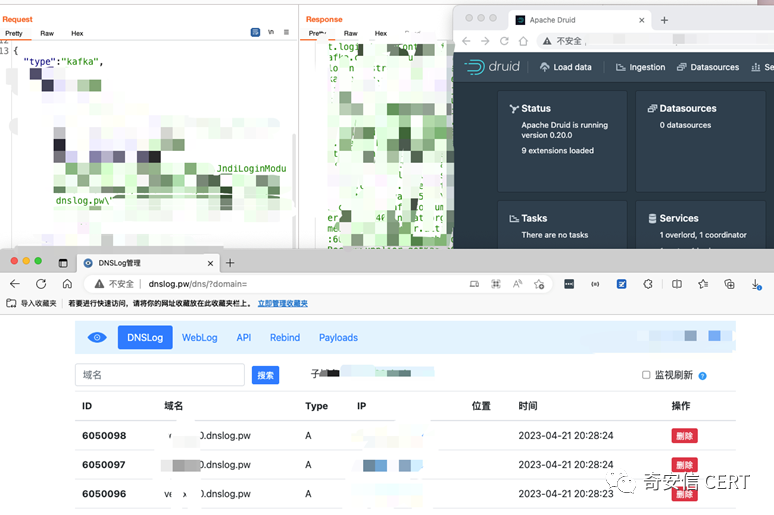This screenshot has width=774, height=515.
Task: Select the DNSLog管理 browser tab
Action: [x=147, y=263]
